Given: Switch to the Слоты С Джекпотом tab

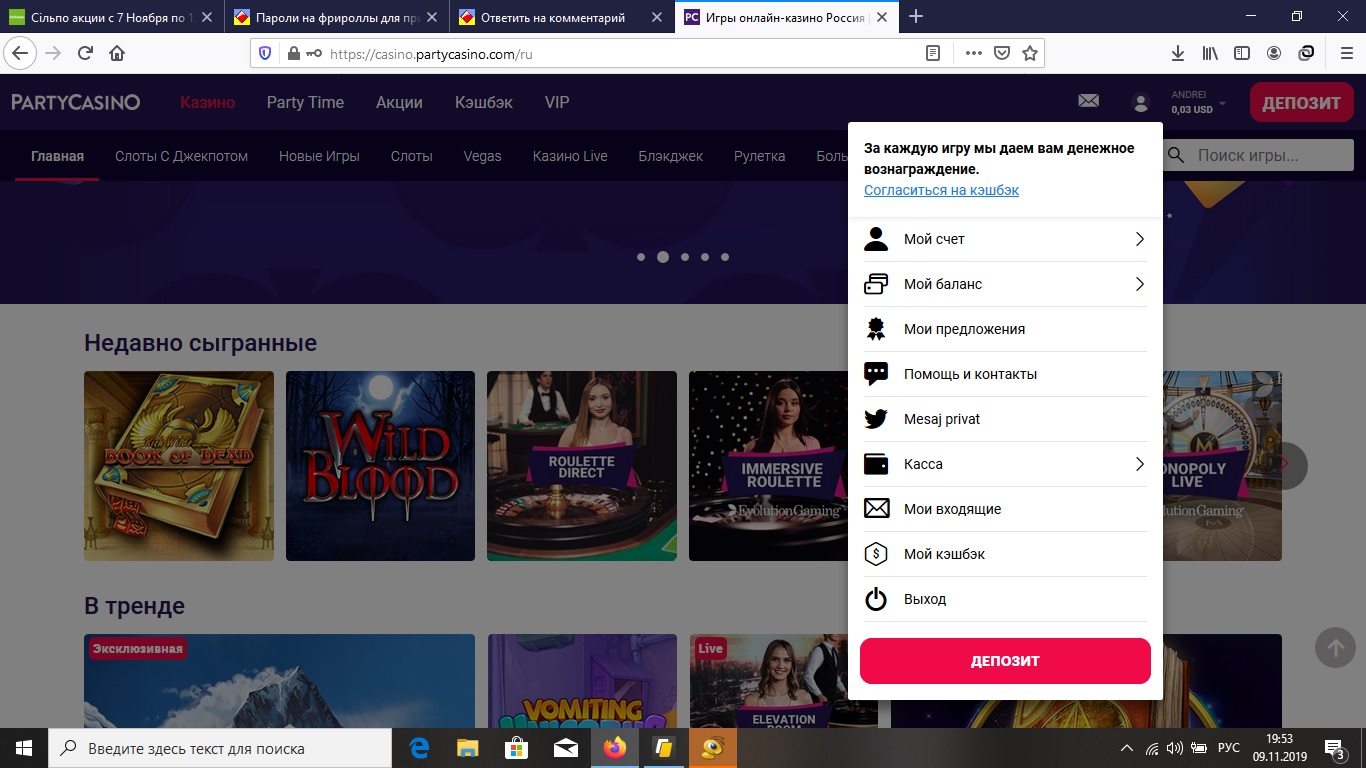Looking at the screenshot, I should coord(181,156).
